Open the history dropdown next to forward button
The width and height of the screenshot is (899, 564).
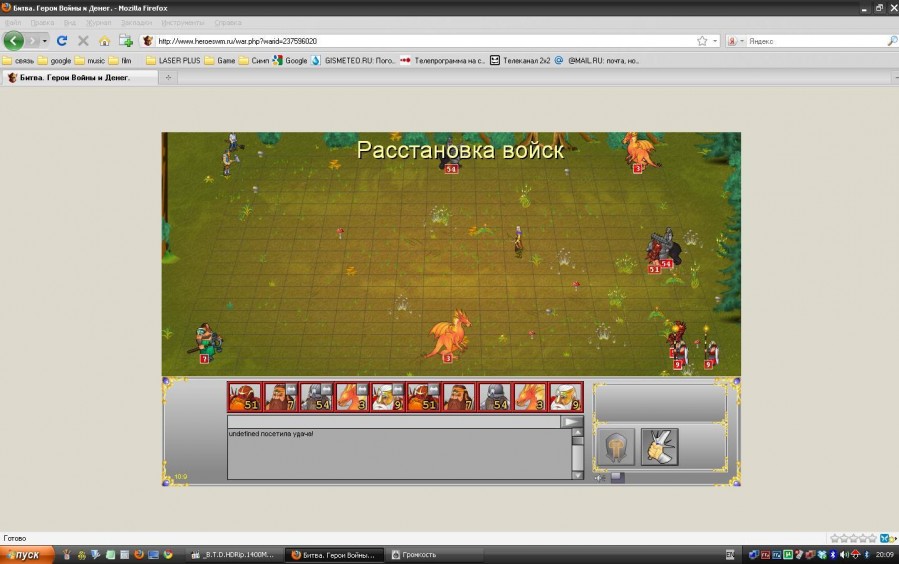(45, 41)
